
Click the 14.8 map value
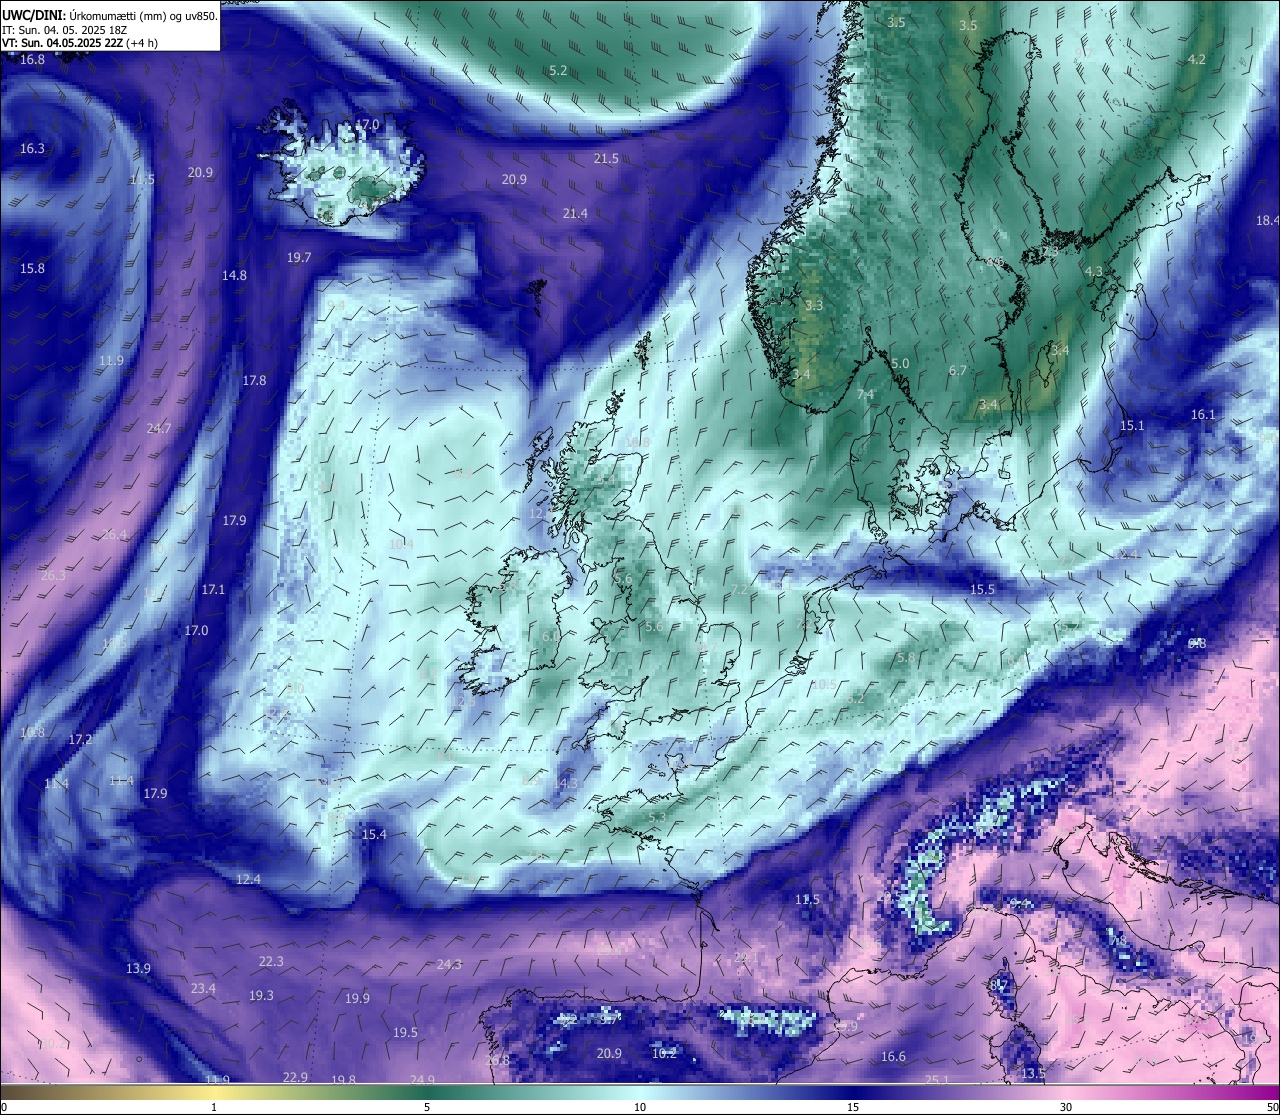tap(234, 276)
